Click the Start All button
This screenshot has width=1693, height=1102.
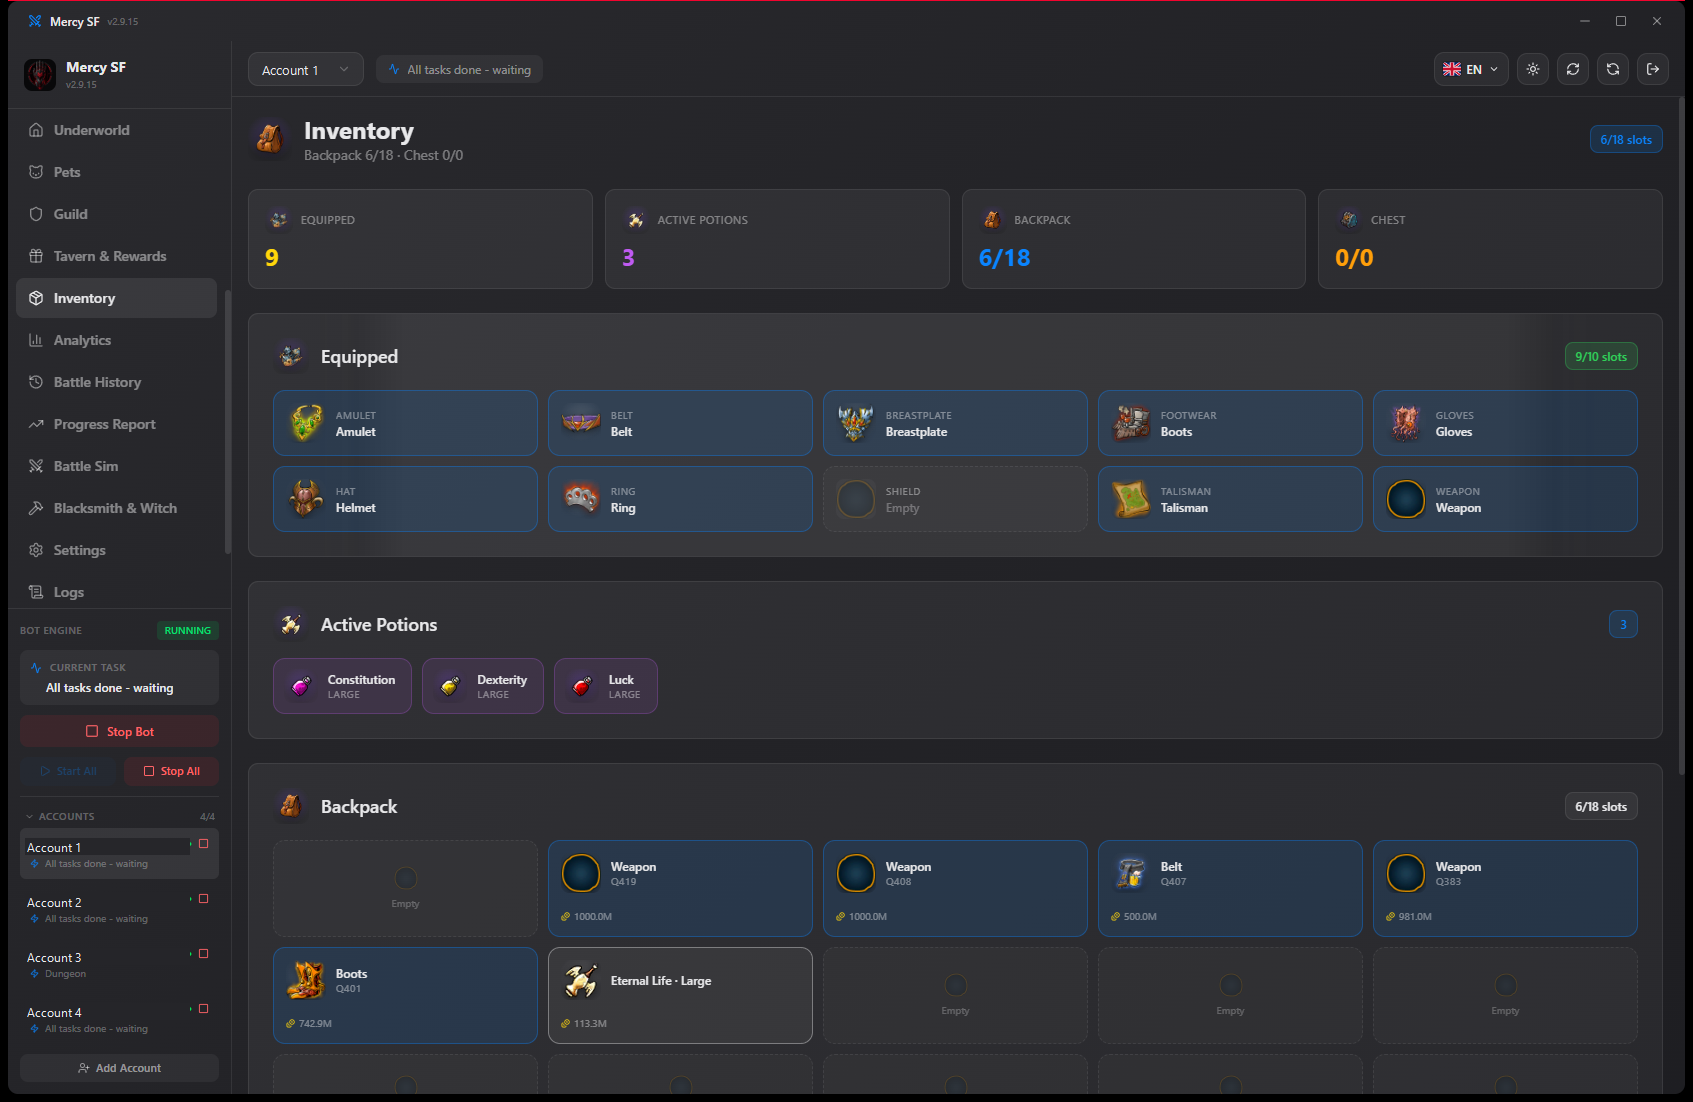(x=68, y=771)
